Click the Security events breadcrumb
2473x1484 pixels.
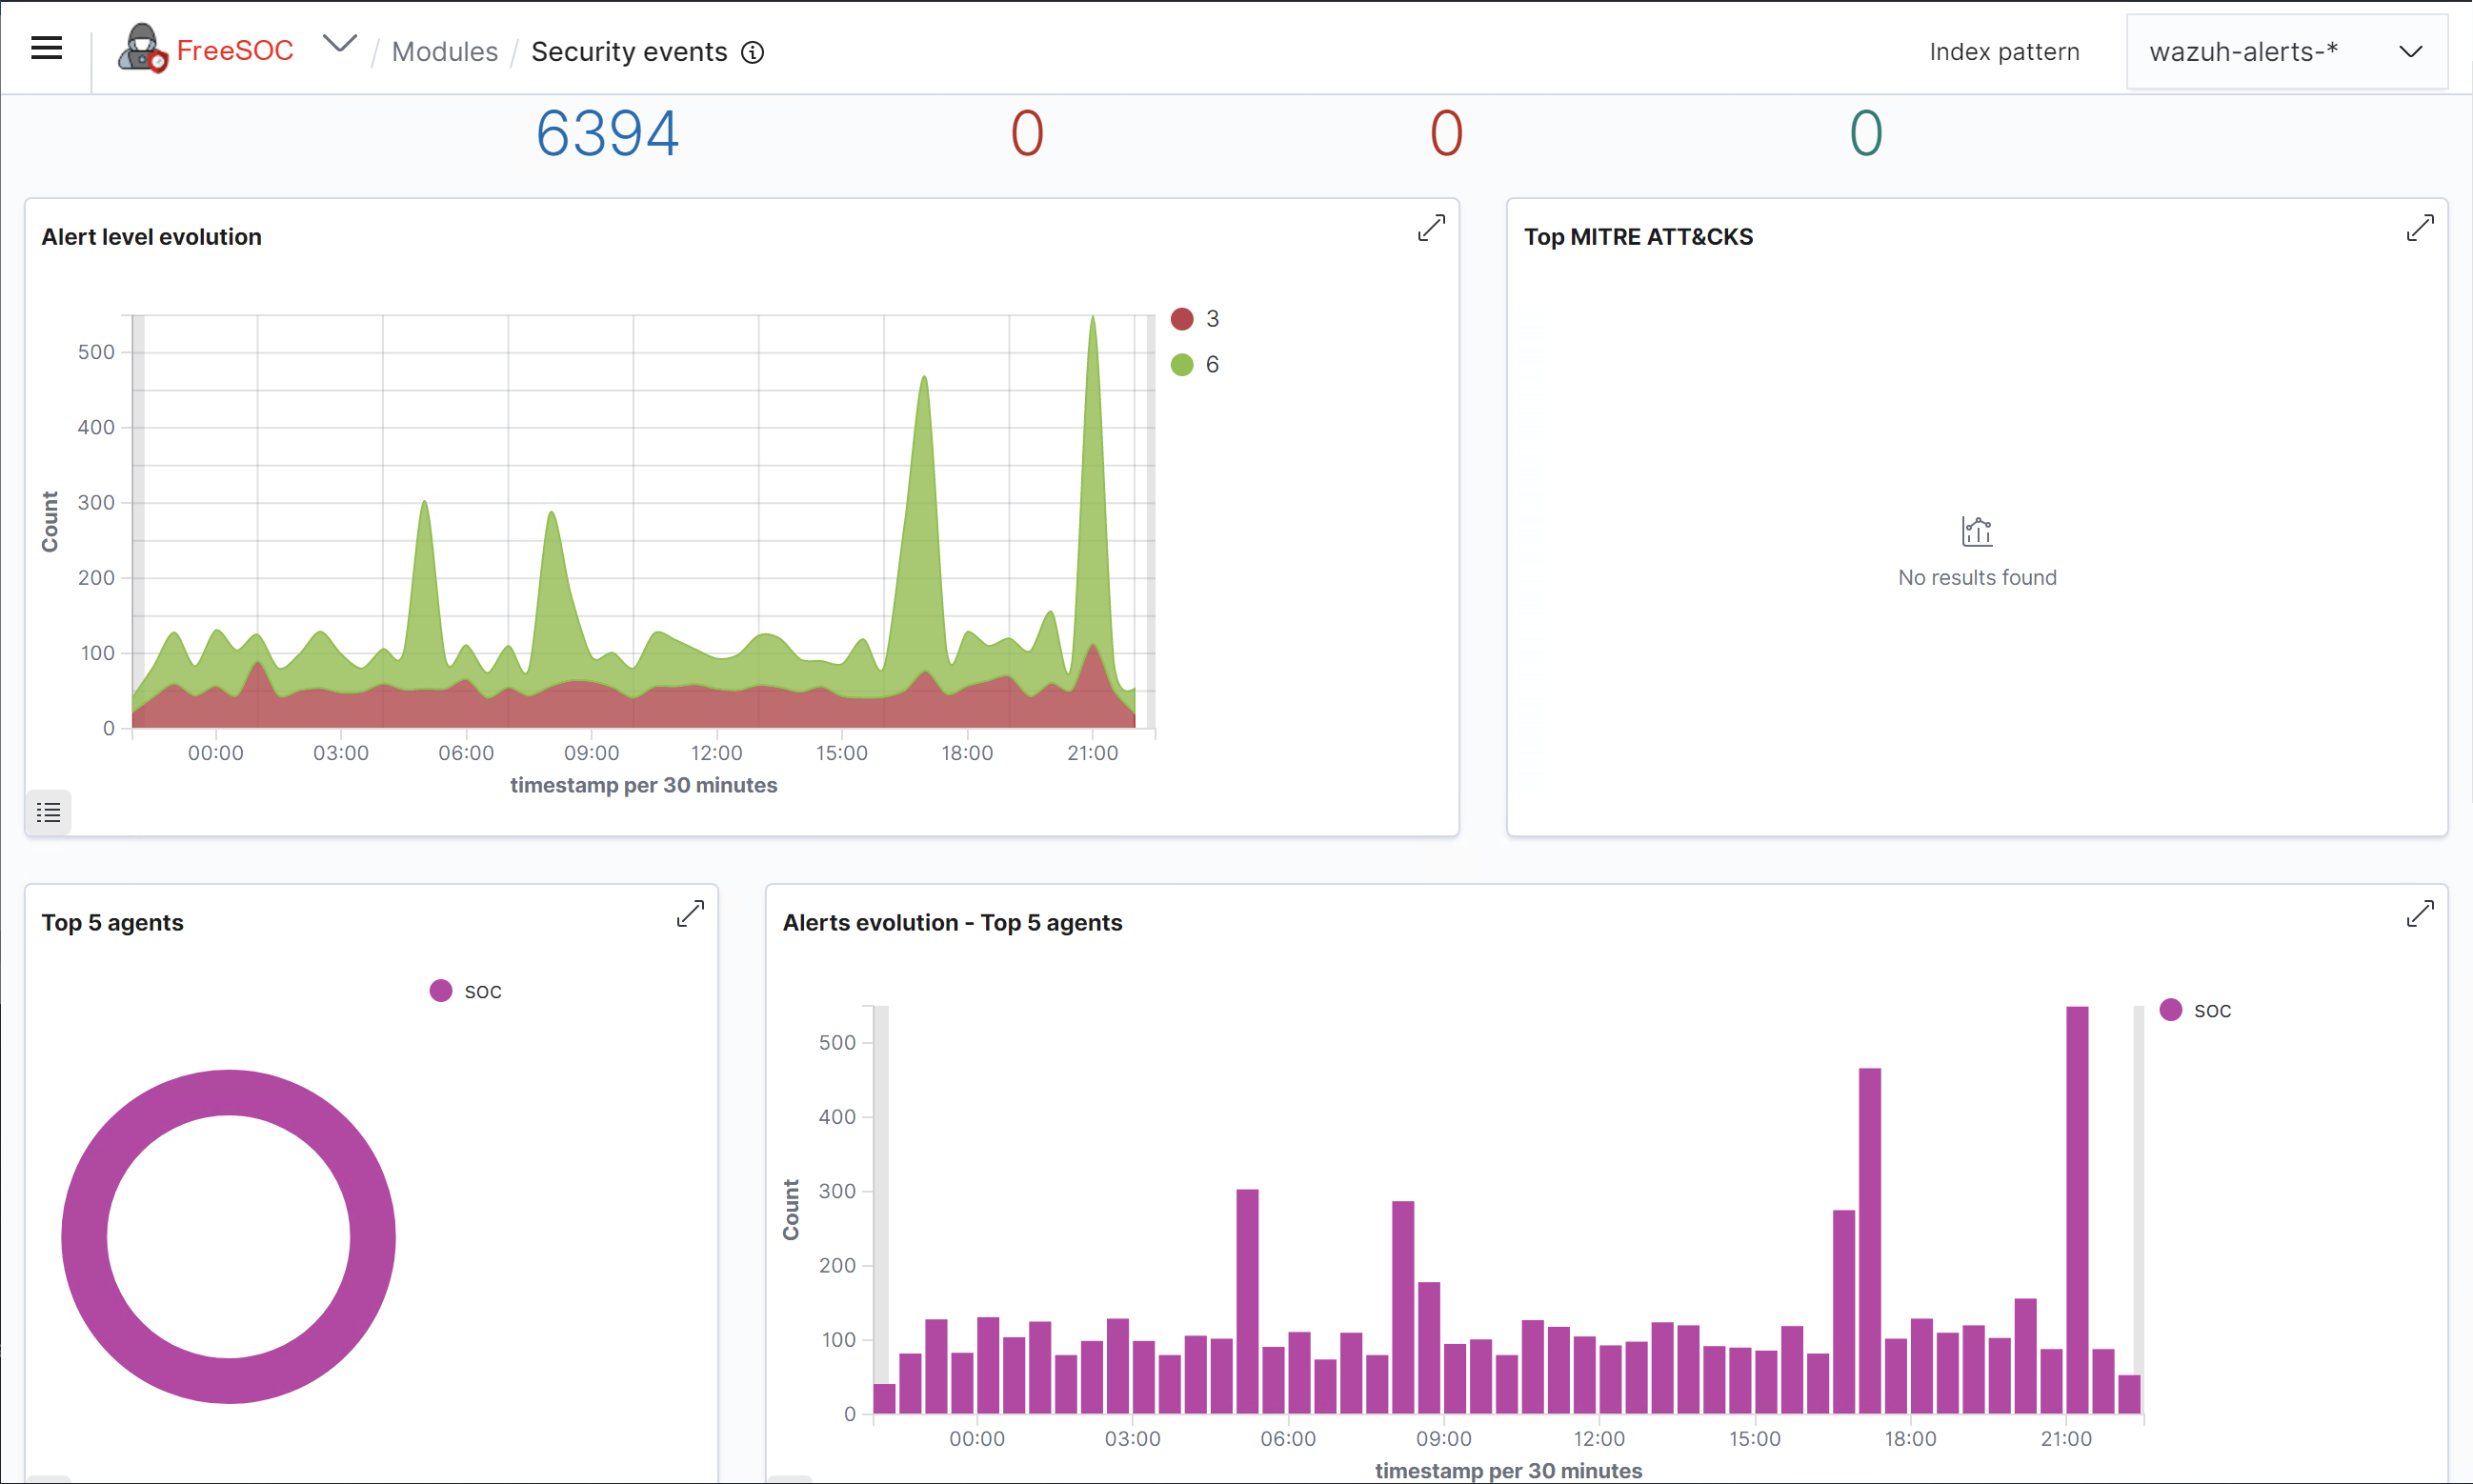(x=628, y=52)
